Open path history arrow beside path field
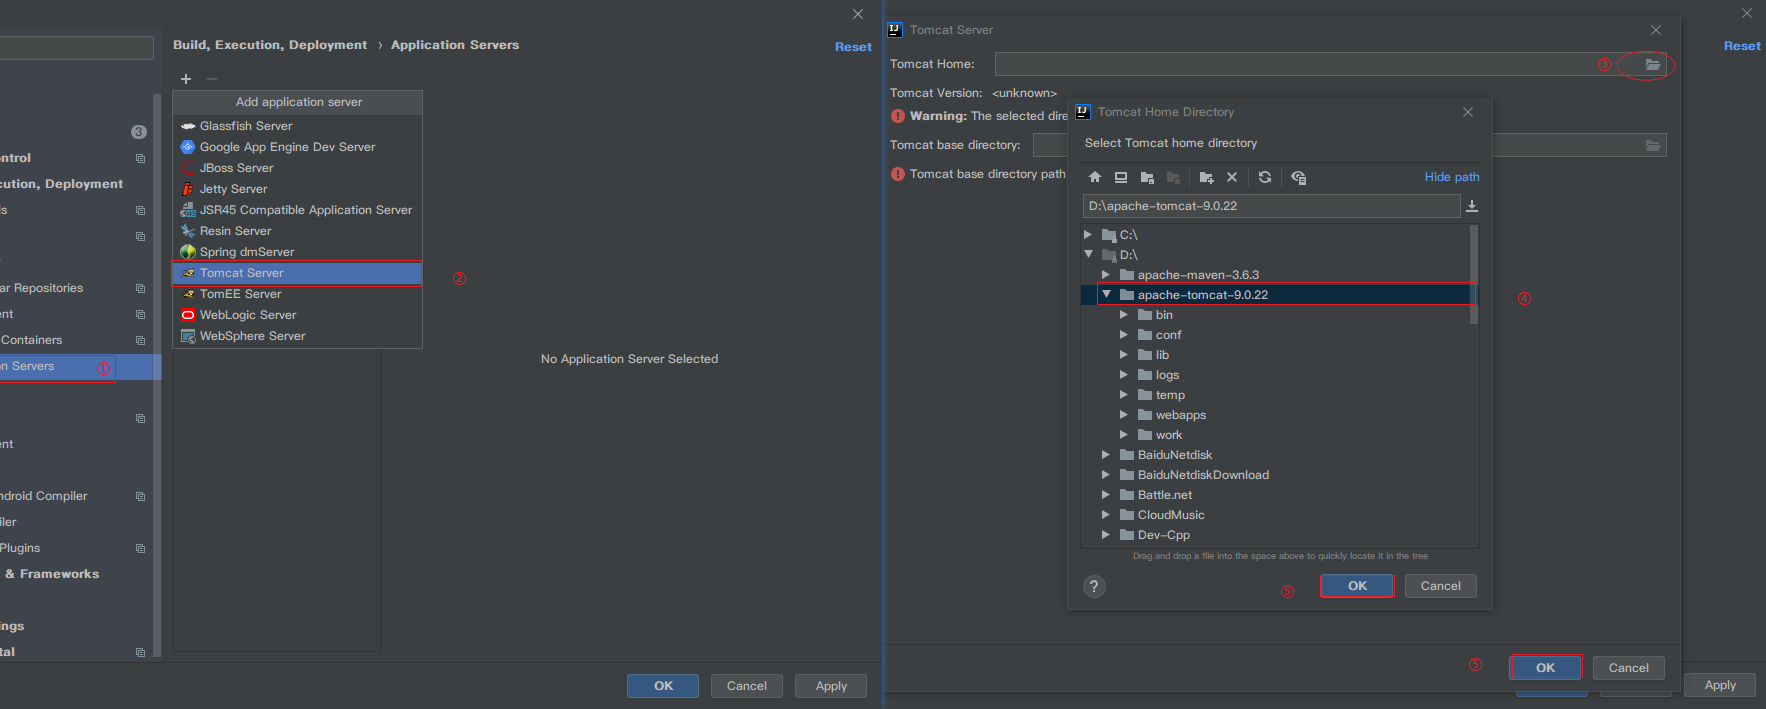Viewport: 1766px width, 709px height. (1472, 206)
